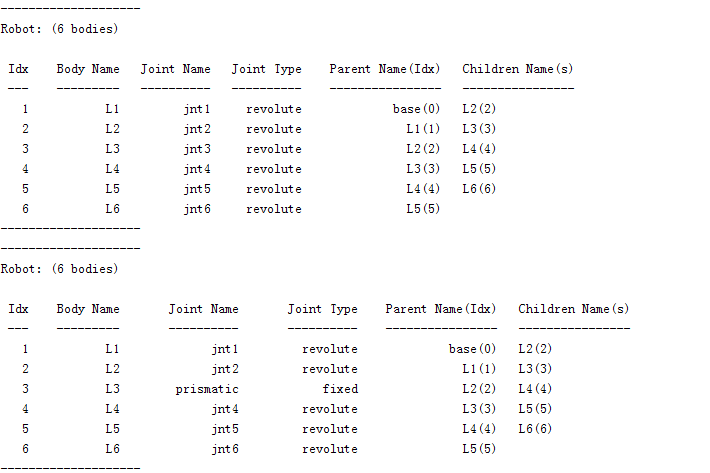Select 'revolute' for jnt6 in the first table
Viewport: 710px width, 473px height.
[273, 209]
